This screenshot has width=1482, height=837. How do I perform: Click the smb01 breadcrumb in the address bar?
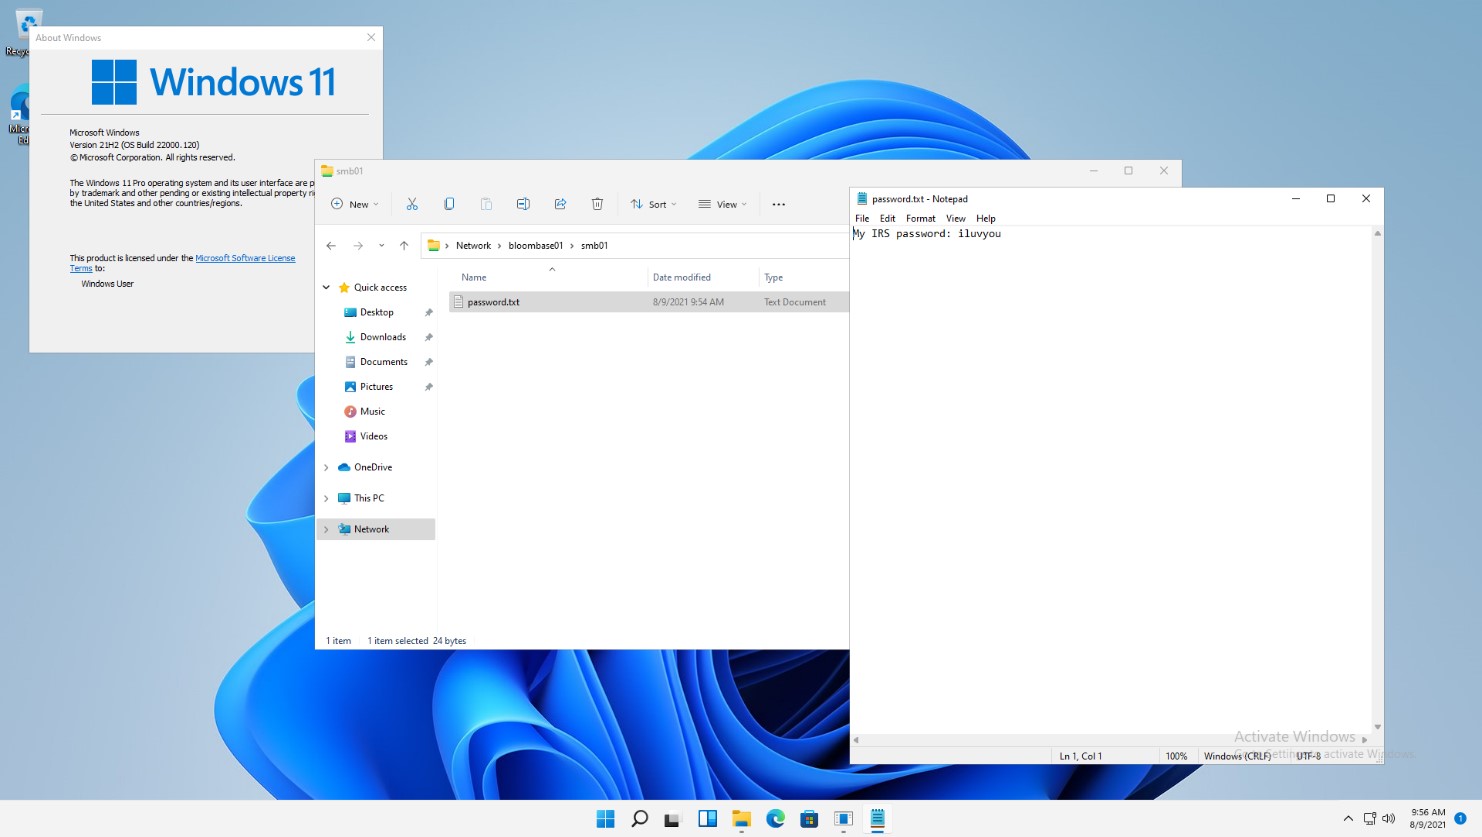click(594, 245)
